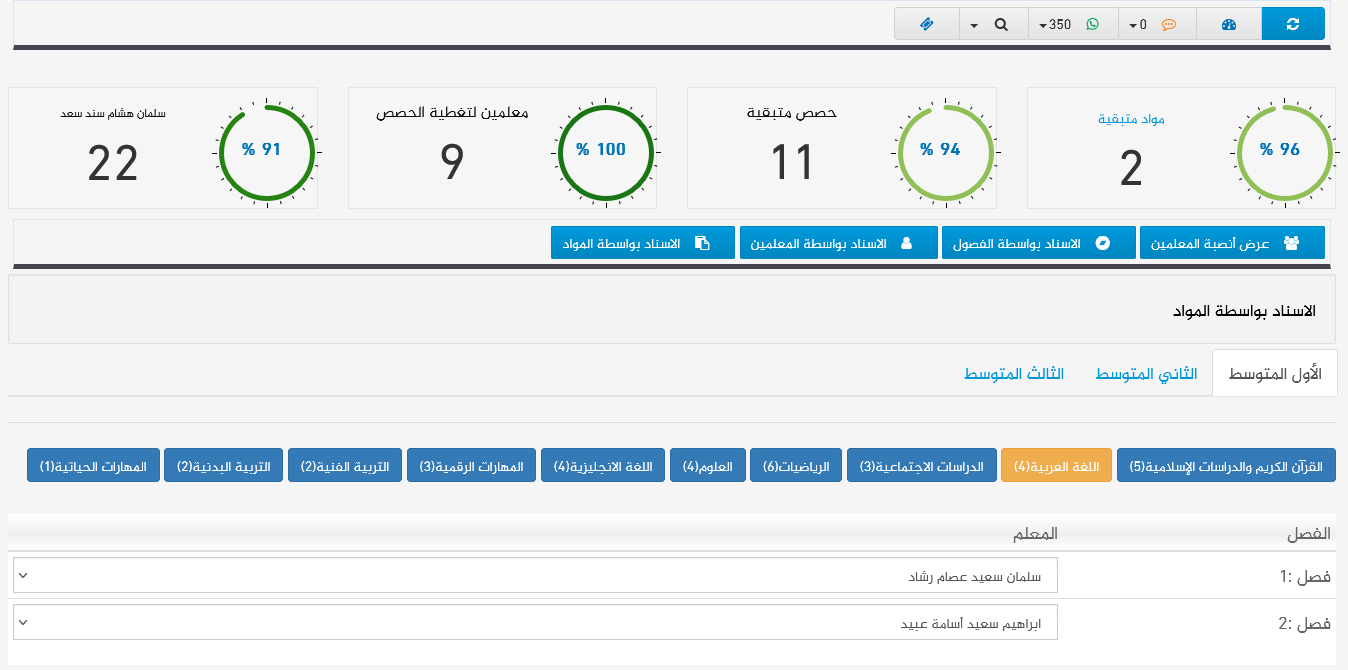Click the green WhatsApp icon
The width and height of the screenshot is (1348, 670).
tap(1092, 24)
